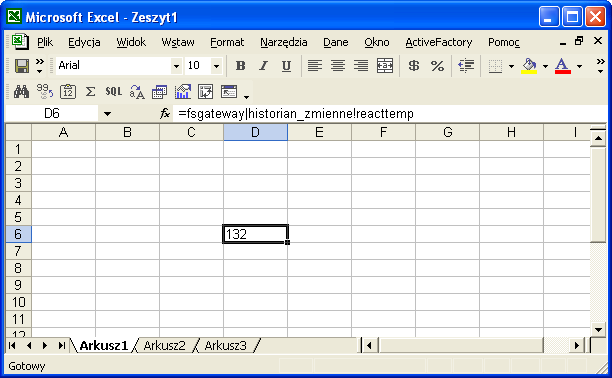
Task: Open the Arial font name dropdown
Action: 176,66
